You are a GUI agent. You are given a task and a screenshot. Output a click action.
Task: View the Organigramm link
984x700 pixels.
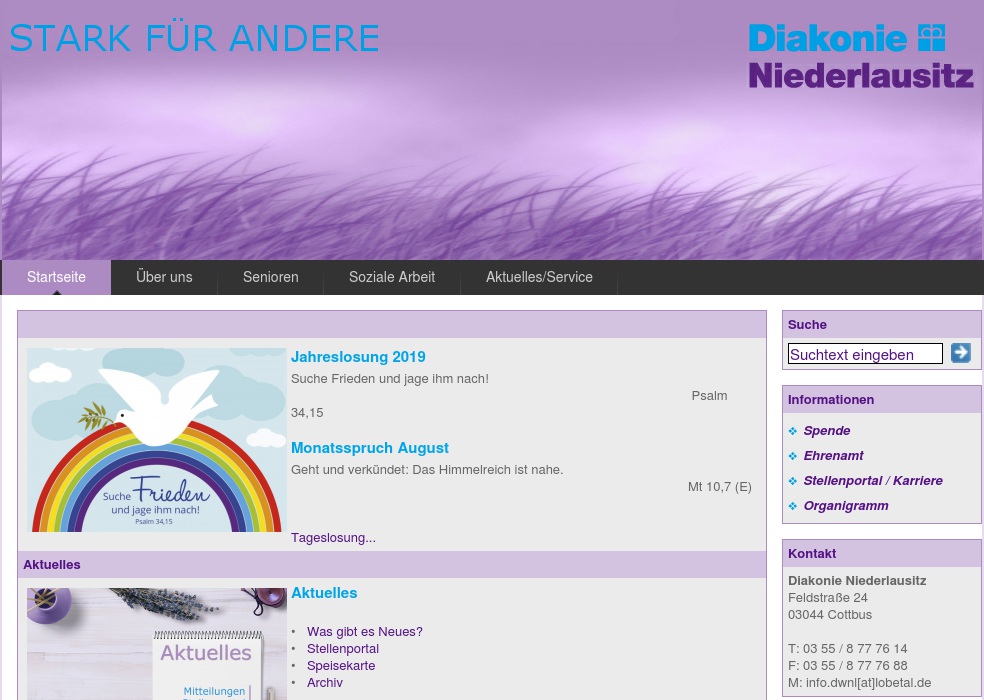pyautogui.click(x=845, y=506)
